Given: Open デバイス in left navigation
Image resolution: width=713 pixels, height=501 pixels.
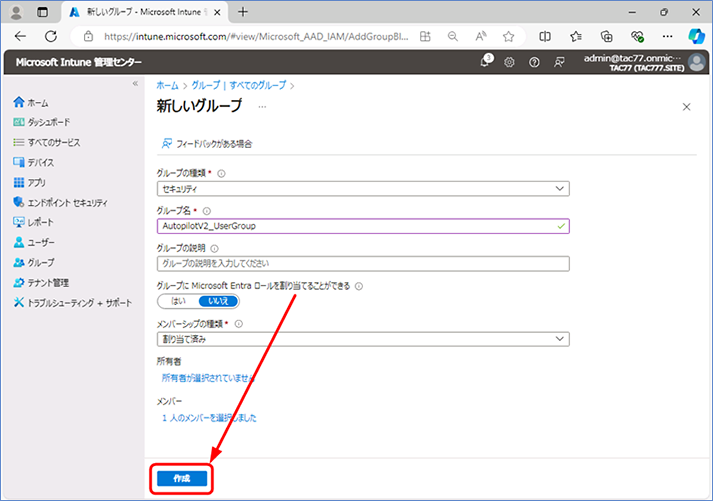Looking at the screenshot, I should pos(34,162).
